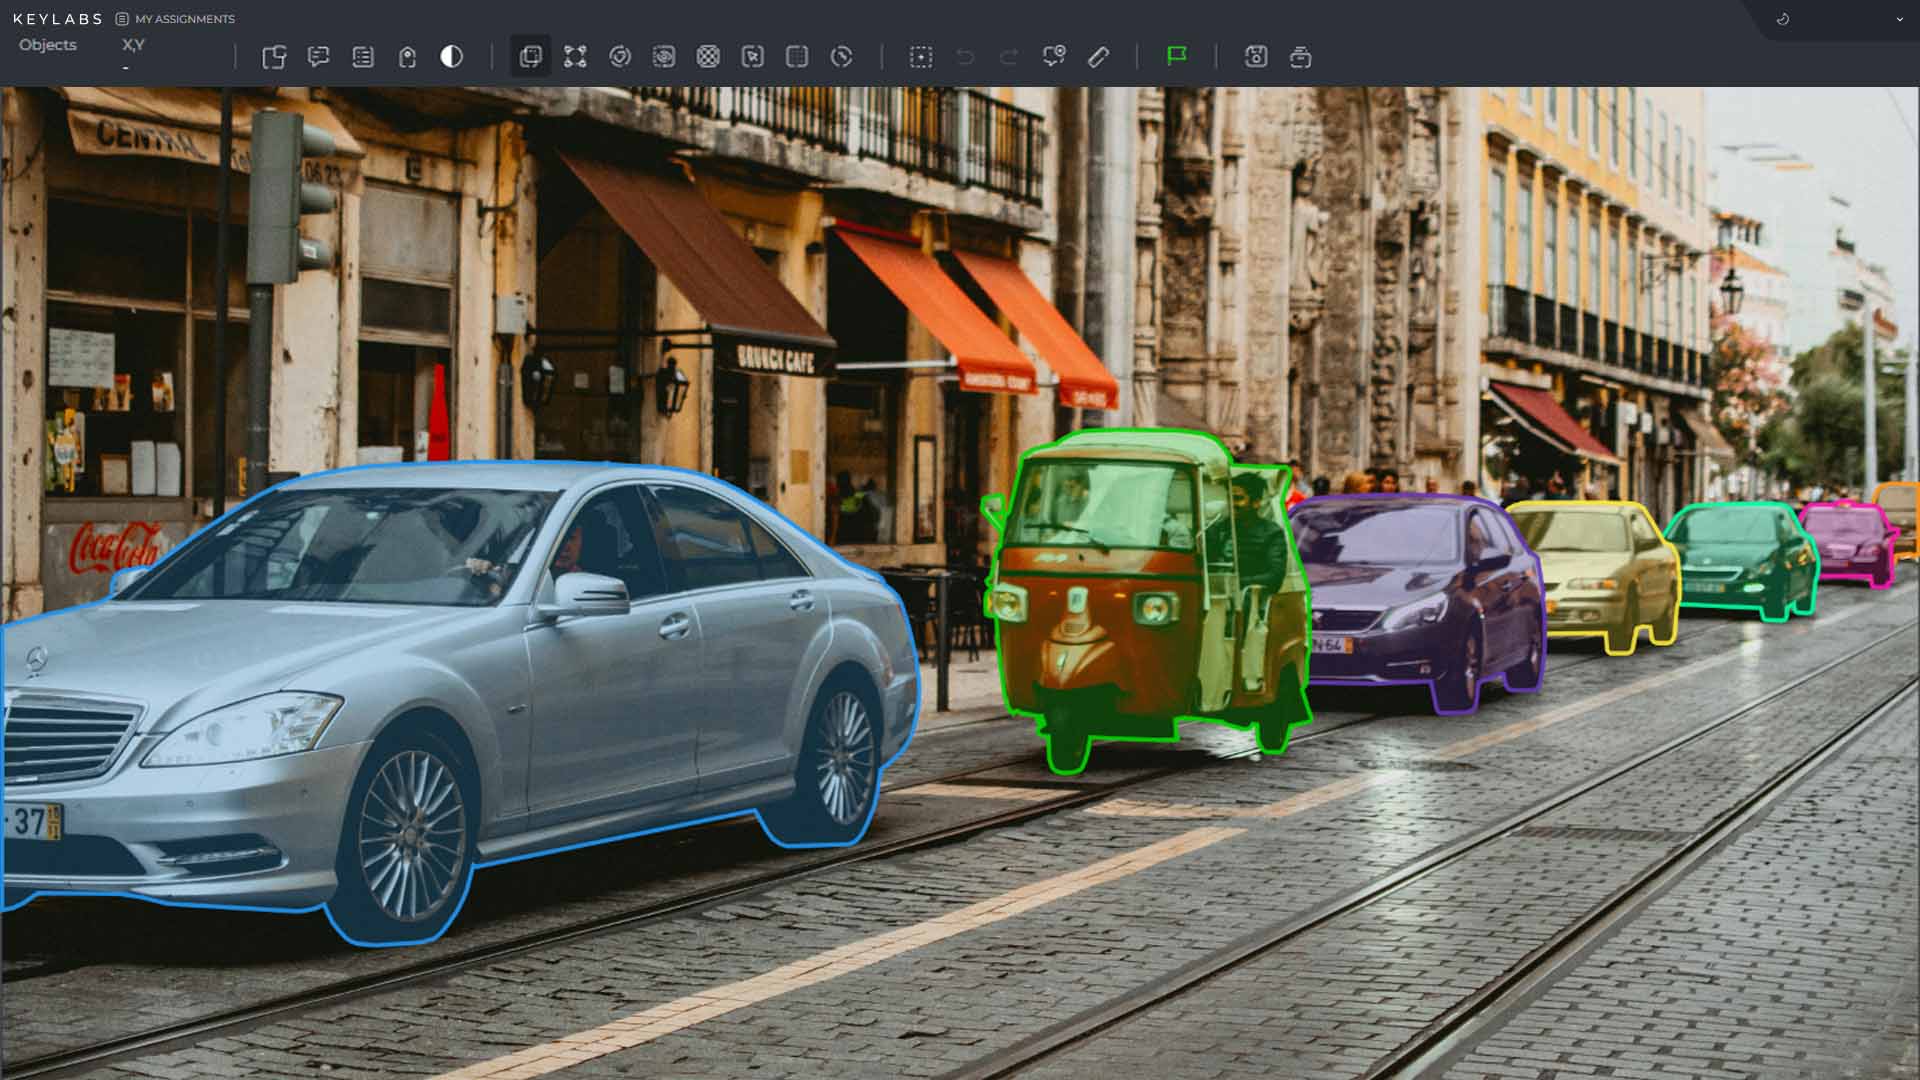Undo the last annotation action

pos(963,57)
